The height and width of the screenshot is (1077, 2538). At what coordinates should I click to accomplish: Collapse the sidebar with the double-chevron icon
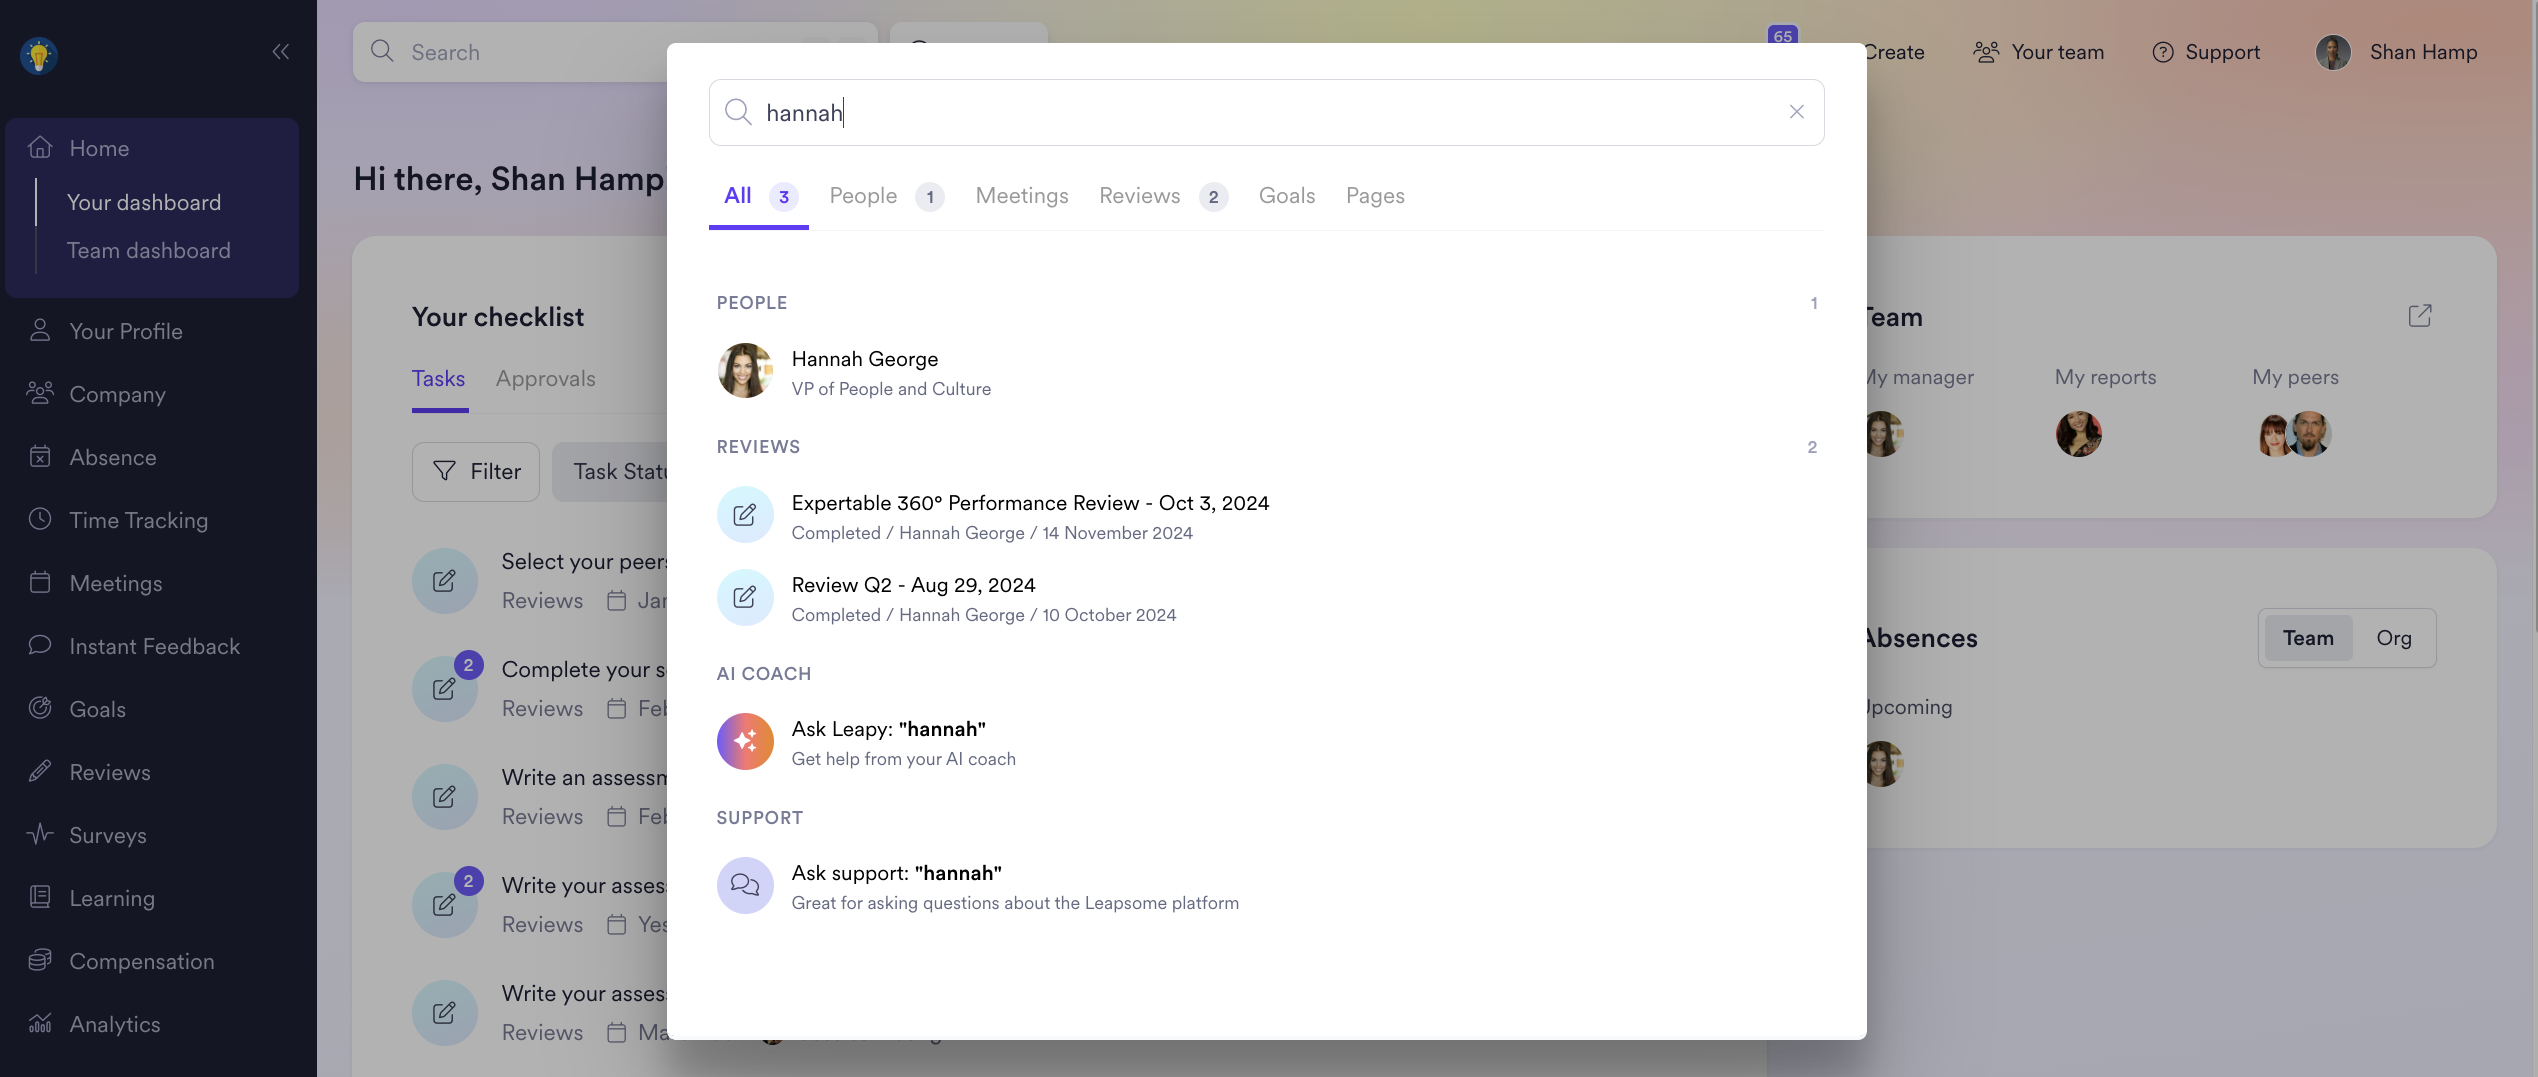pos(281,52)
